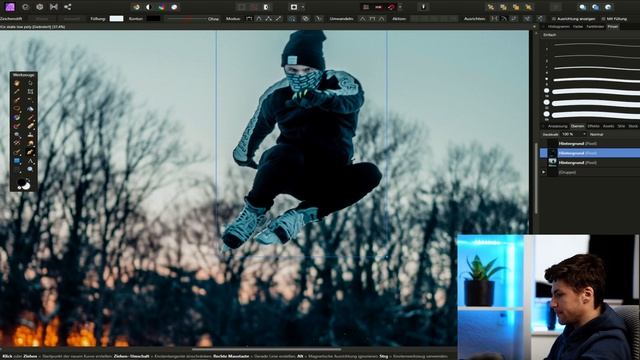The height and width of the screenshot is (360, 640).
Task: Apply Auto White Balance icon
Action: click(x=174, y=7)
